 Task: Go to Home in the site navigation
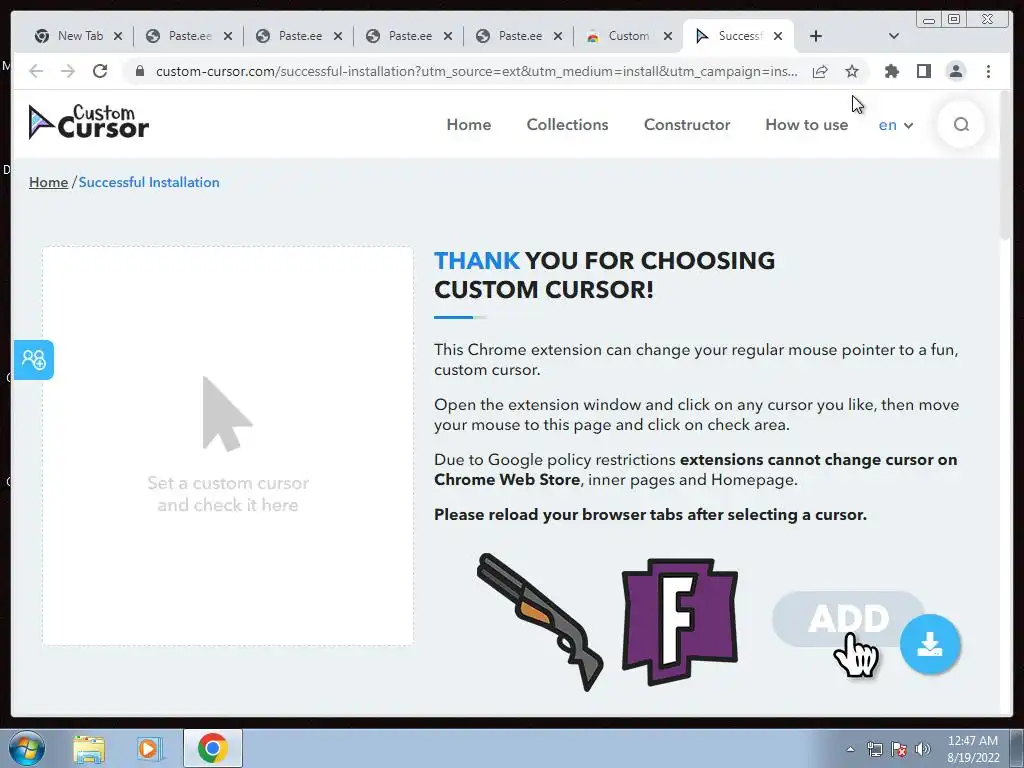pos(469,125)
